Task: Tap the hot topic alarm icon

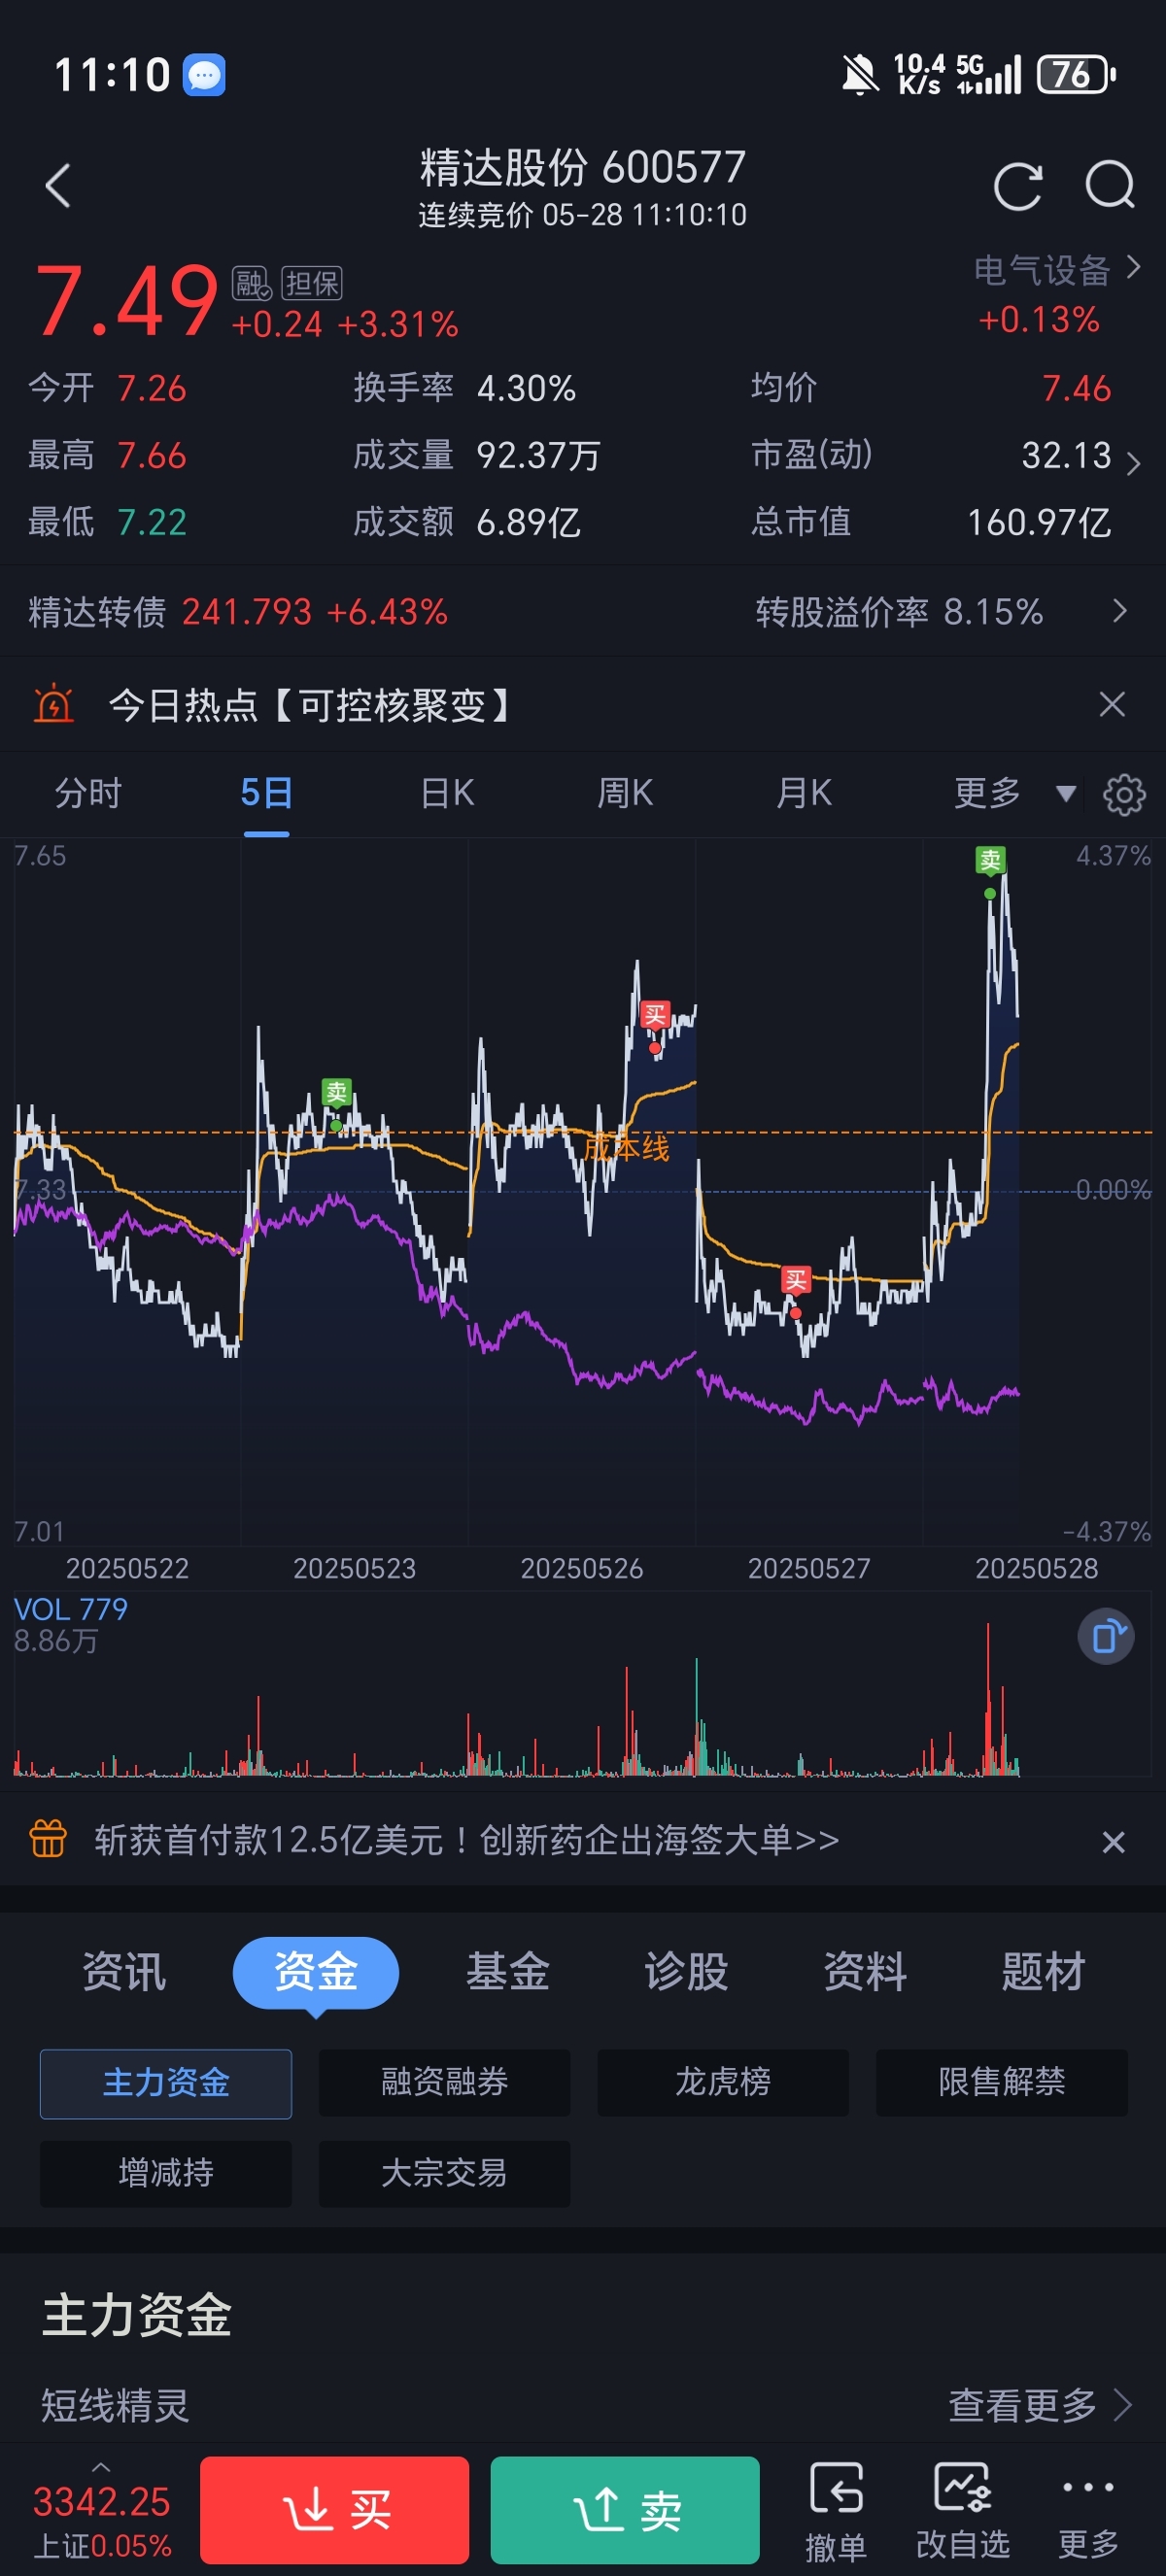Action: pyautogui.click(x=54, y=705)
